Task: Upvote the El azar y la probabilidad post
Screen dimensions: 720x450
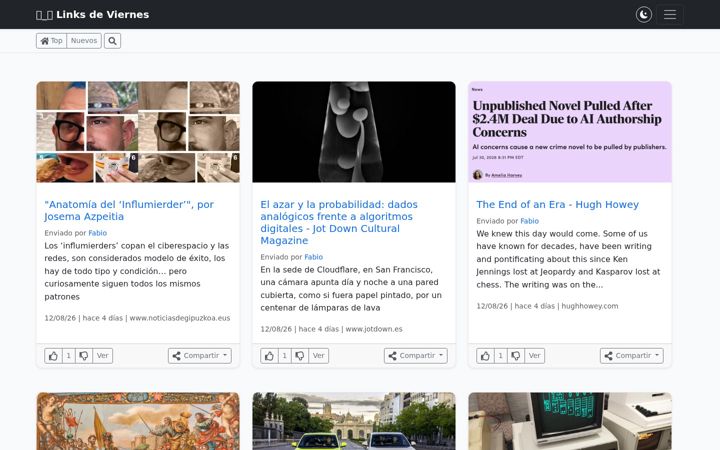Action: (269, 356)
